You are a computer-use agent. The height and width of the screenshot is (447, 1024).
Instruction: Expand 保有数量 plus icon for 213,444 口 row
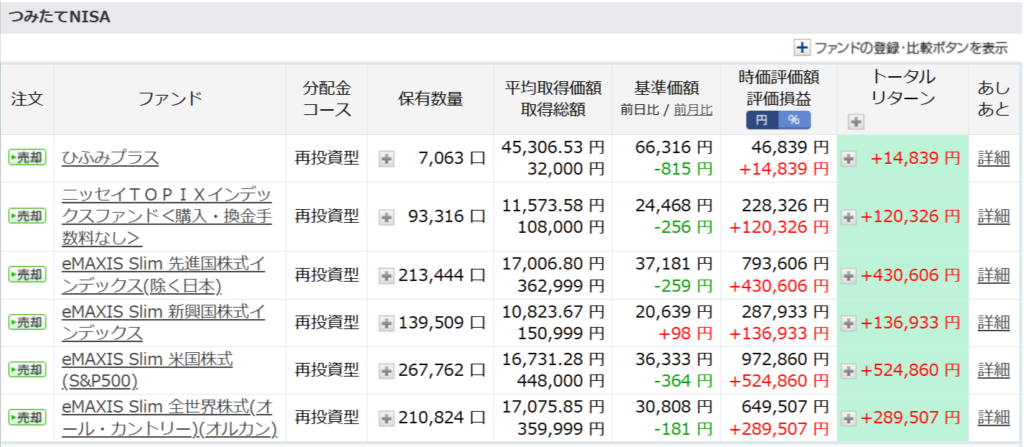pos(387,274)
